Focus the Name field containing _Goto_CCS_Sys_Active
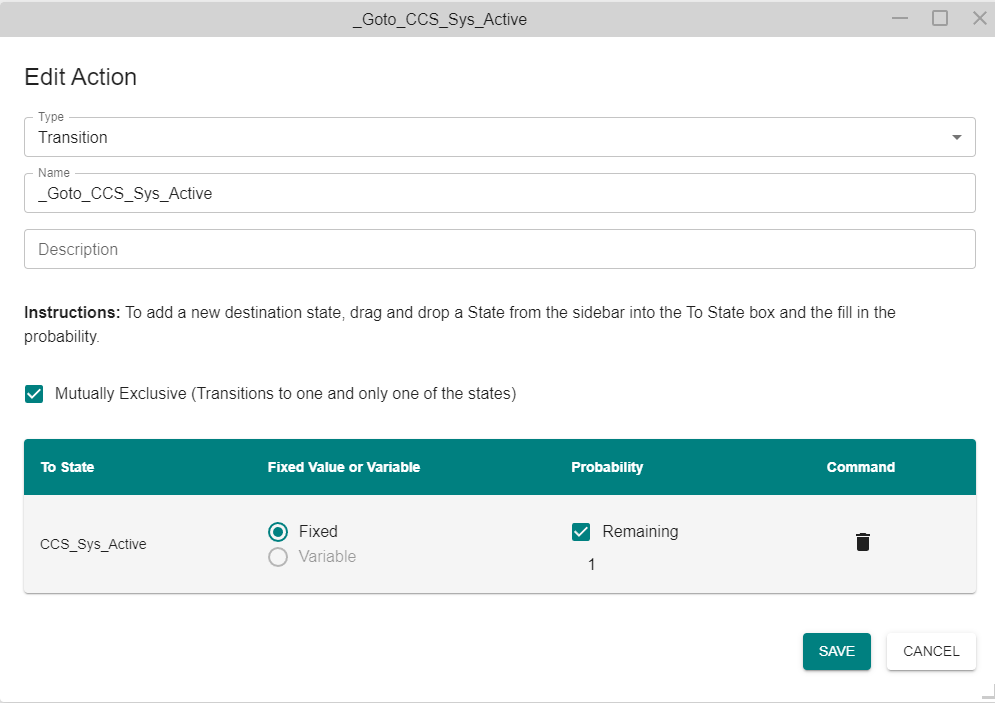The image size is (995, 703). pos(499,193)
